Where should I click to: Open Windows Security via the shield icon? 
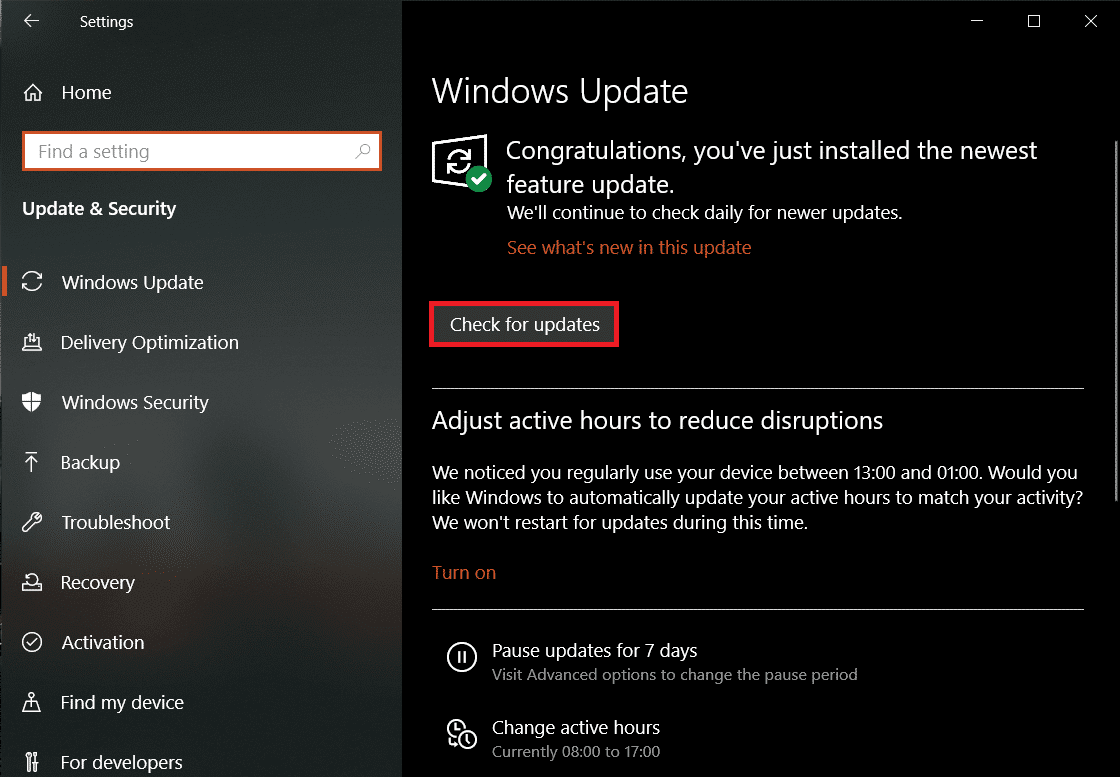tap(33, 402)
